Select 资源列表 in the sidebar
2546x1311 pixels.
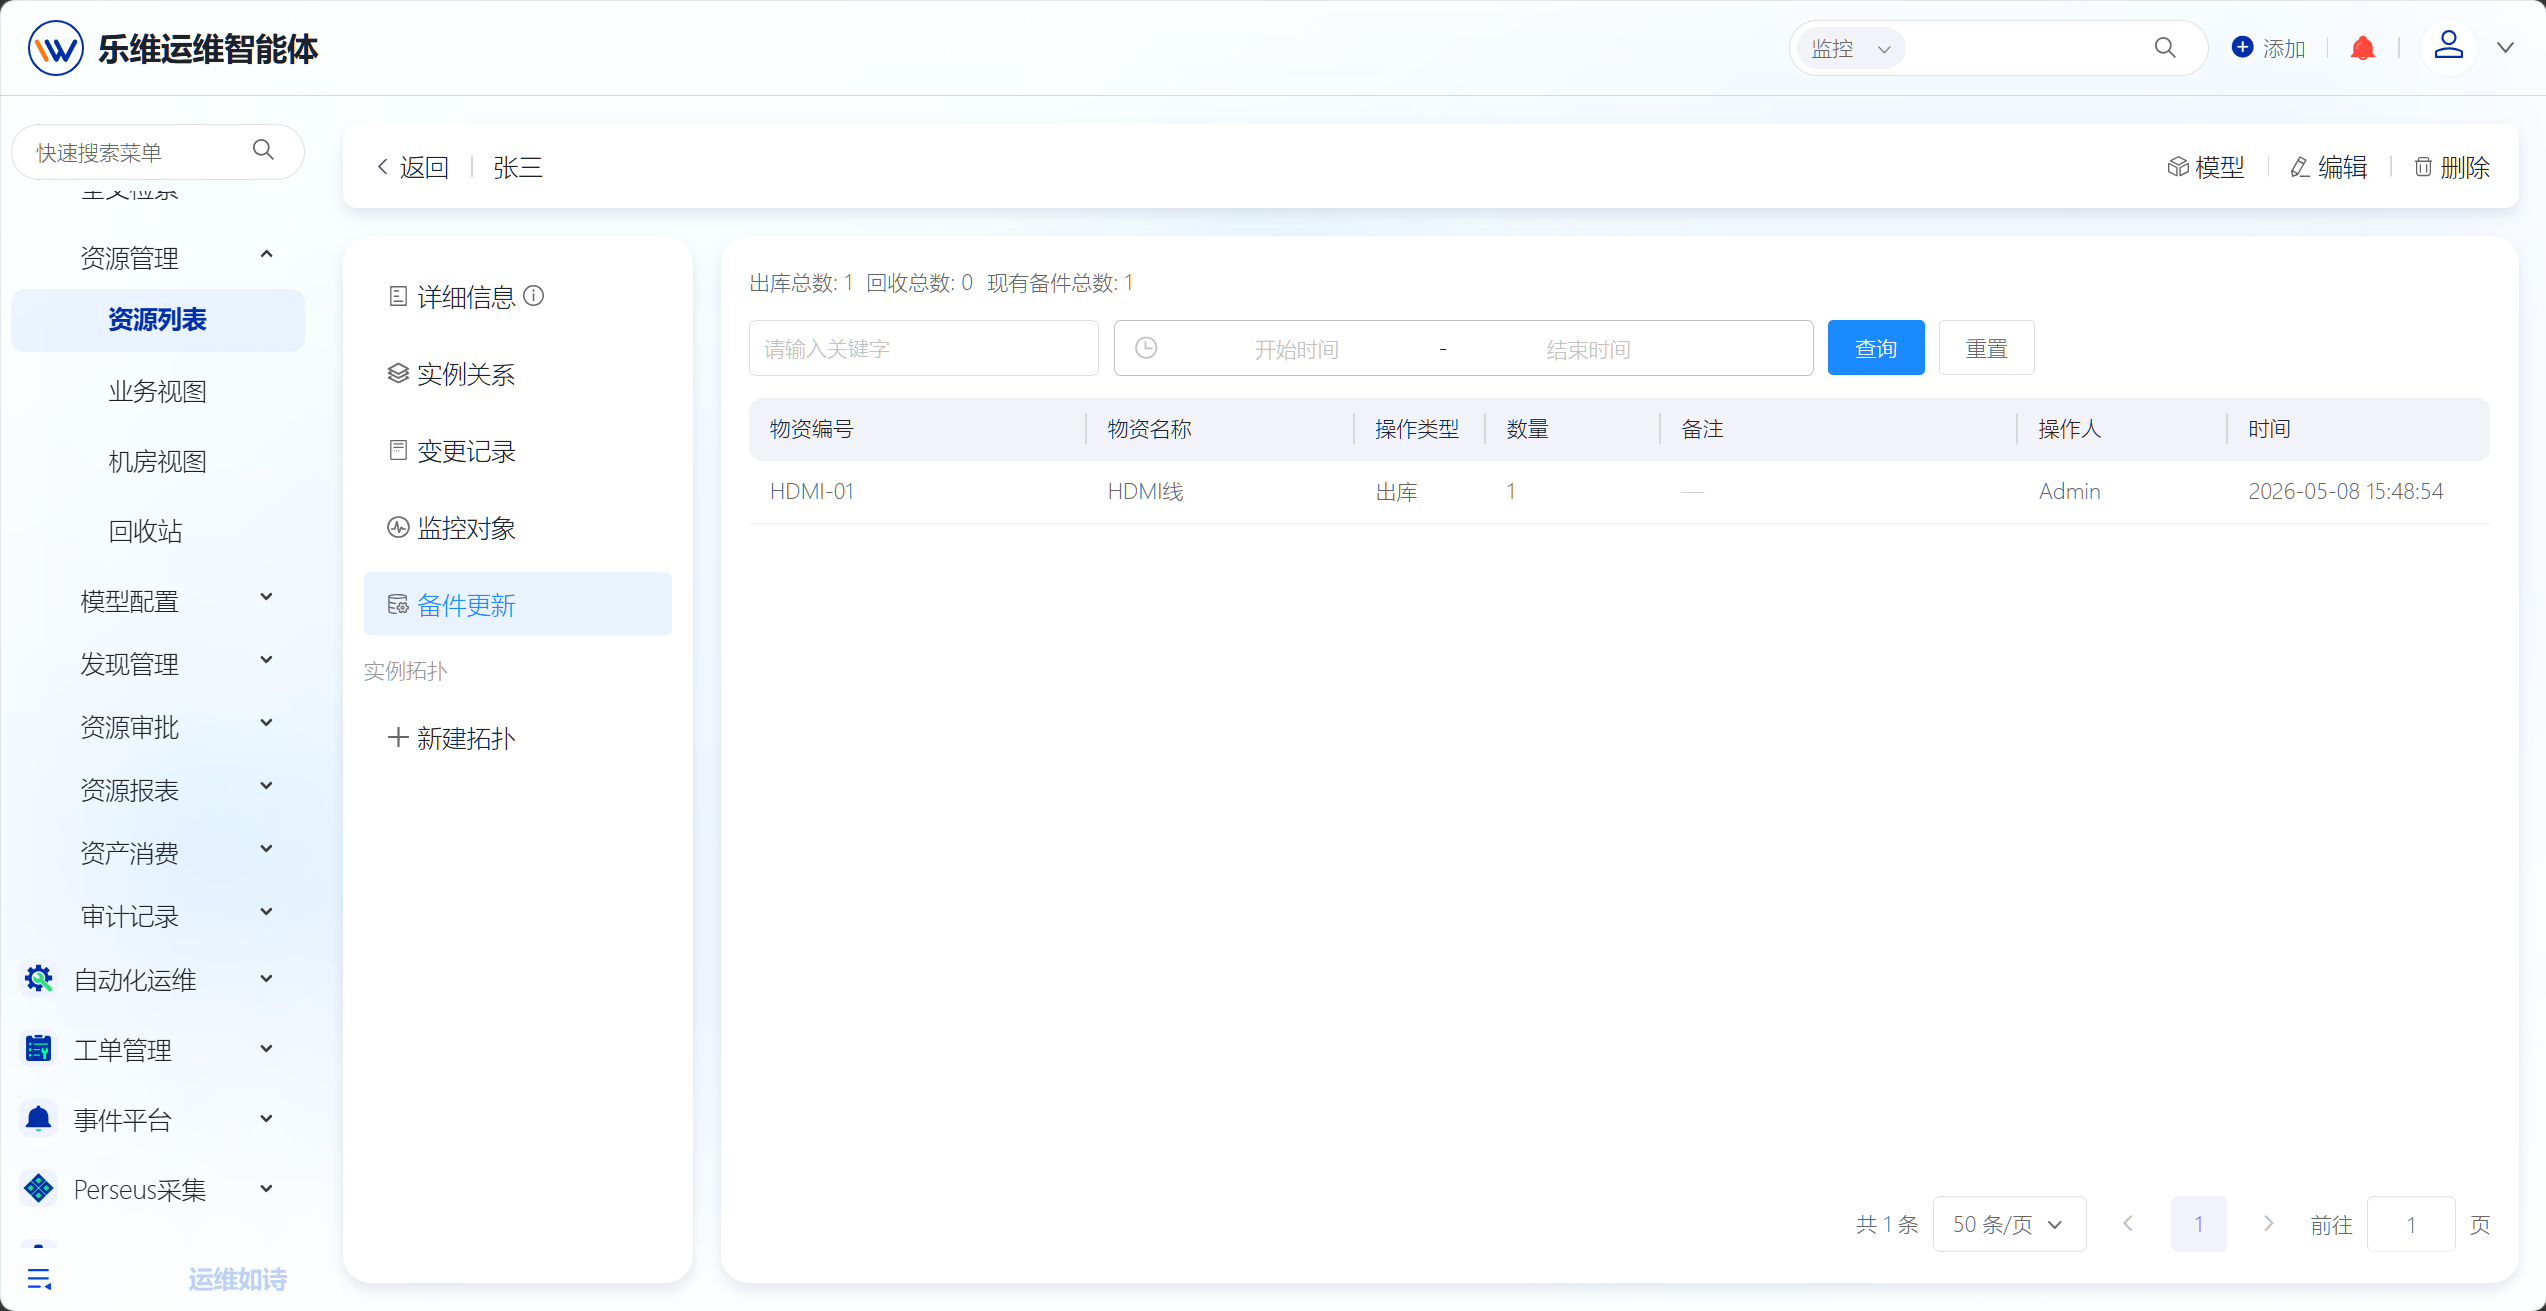pos(158,320)
